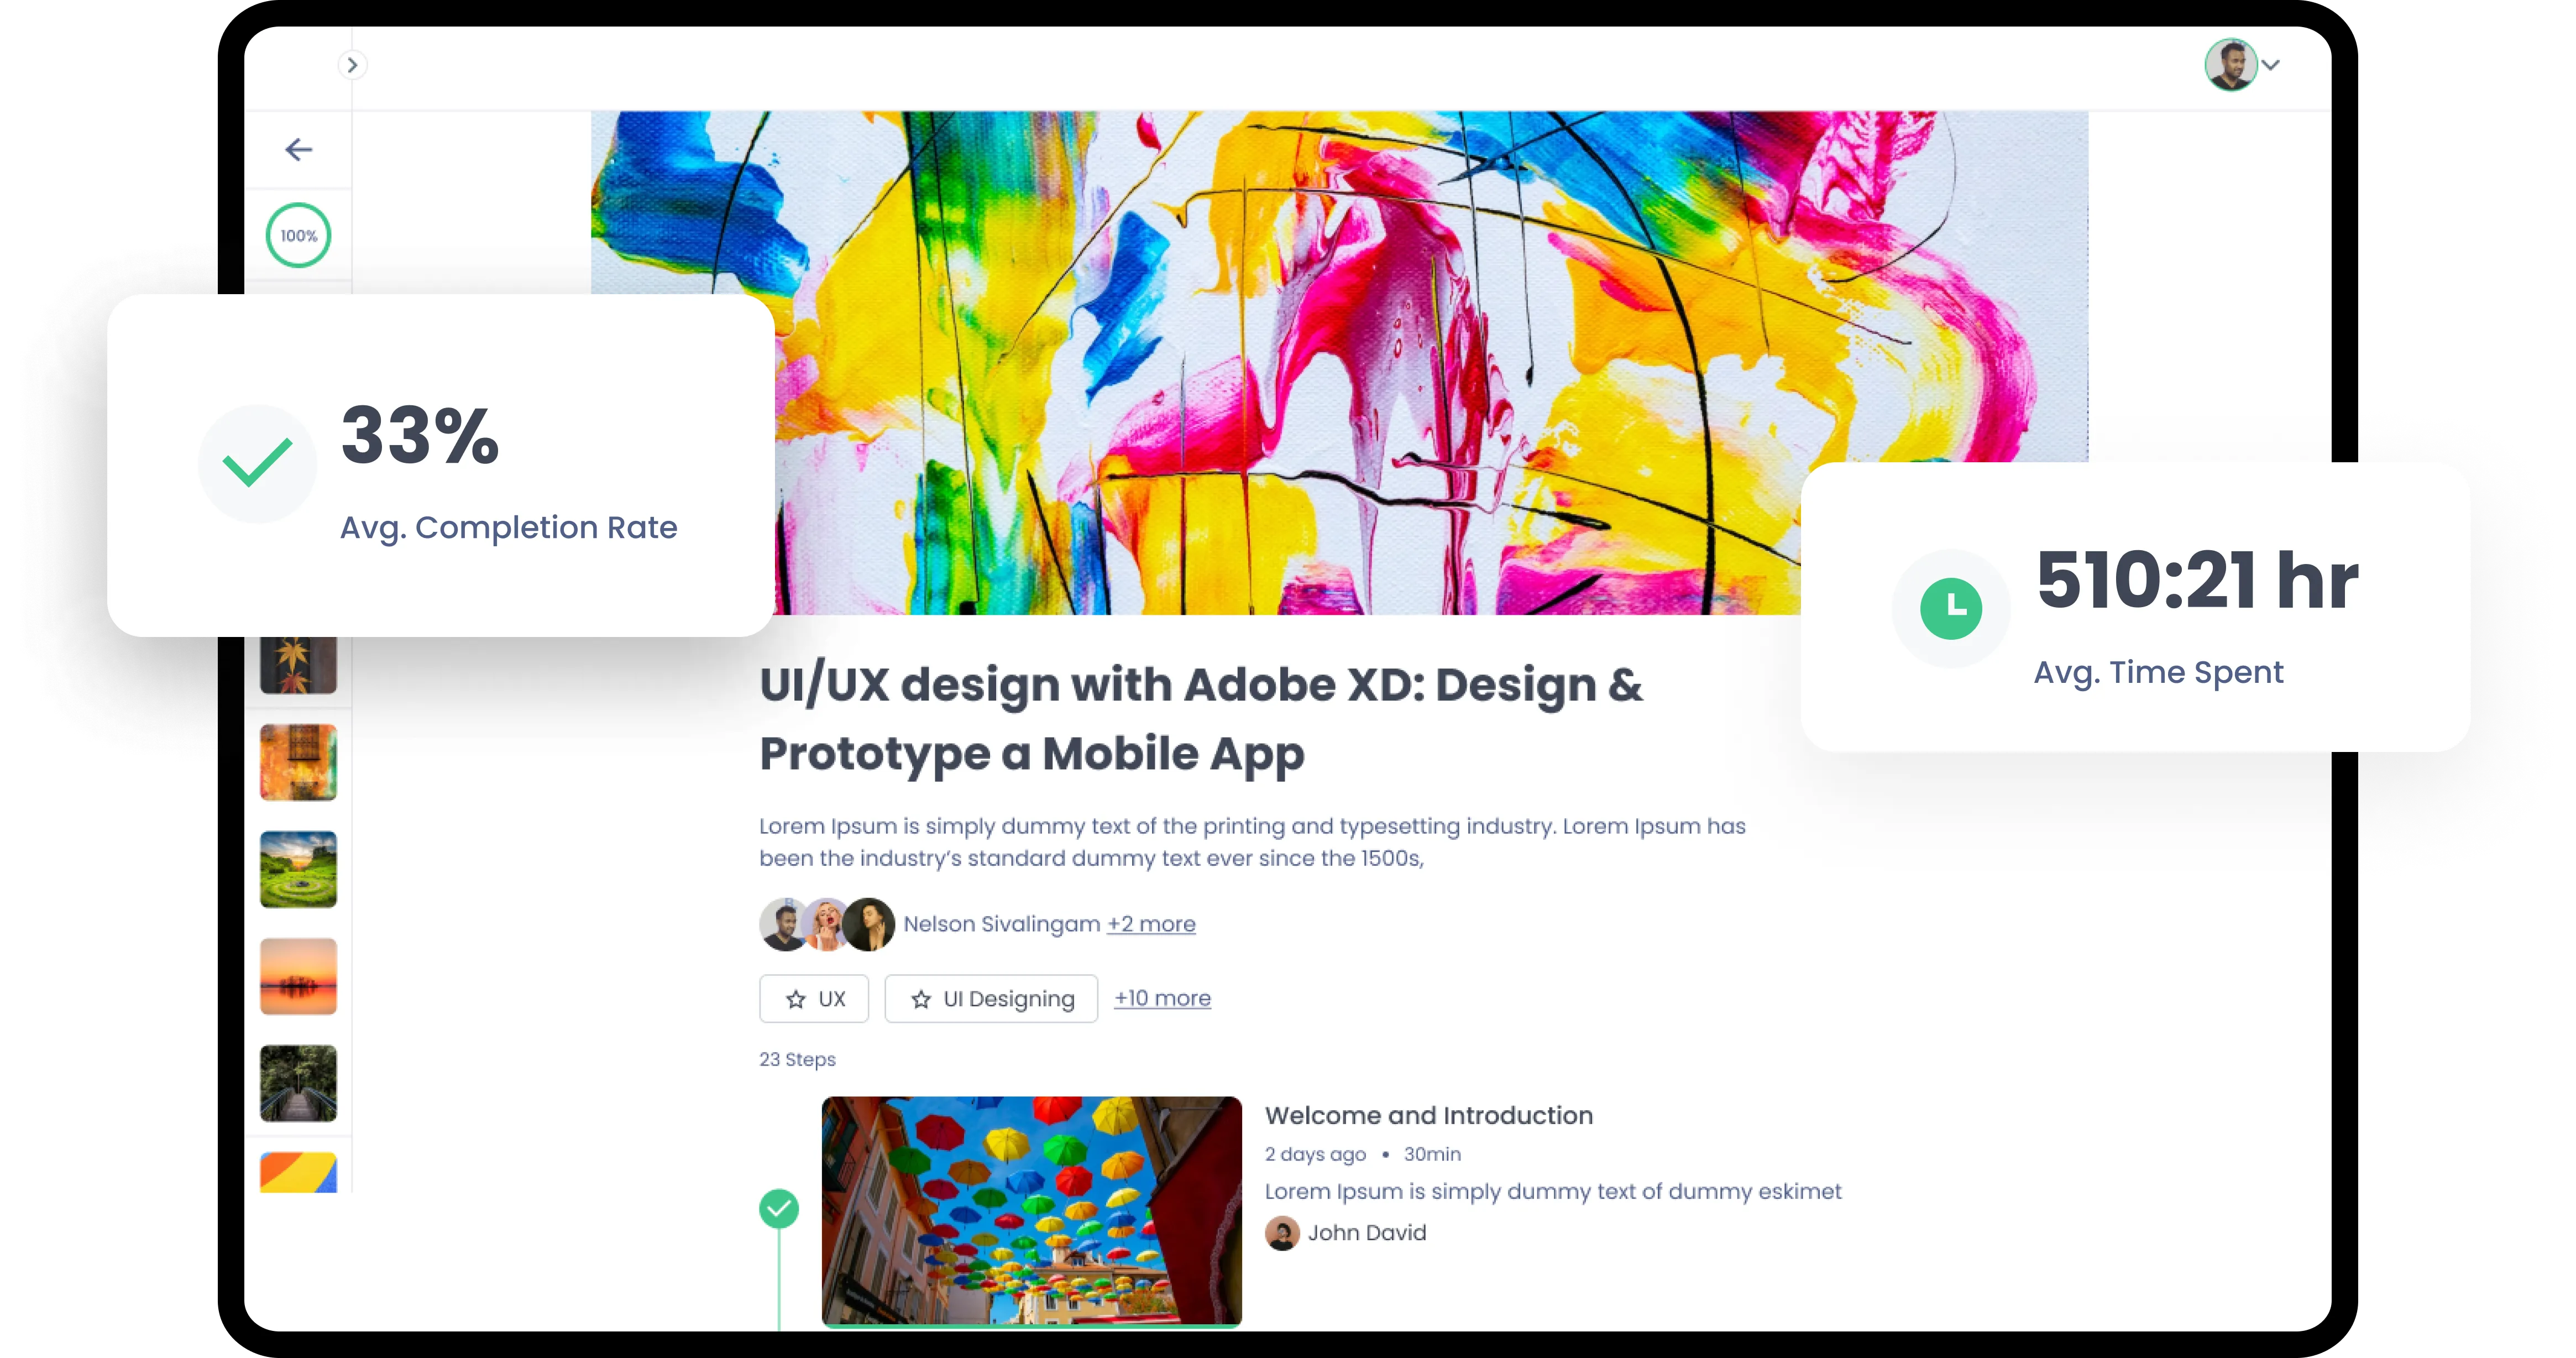
Task: Select the green landscape sidebar thumbnail
Action: pos(298,869)
